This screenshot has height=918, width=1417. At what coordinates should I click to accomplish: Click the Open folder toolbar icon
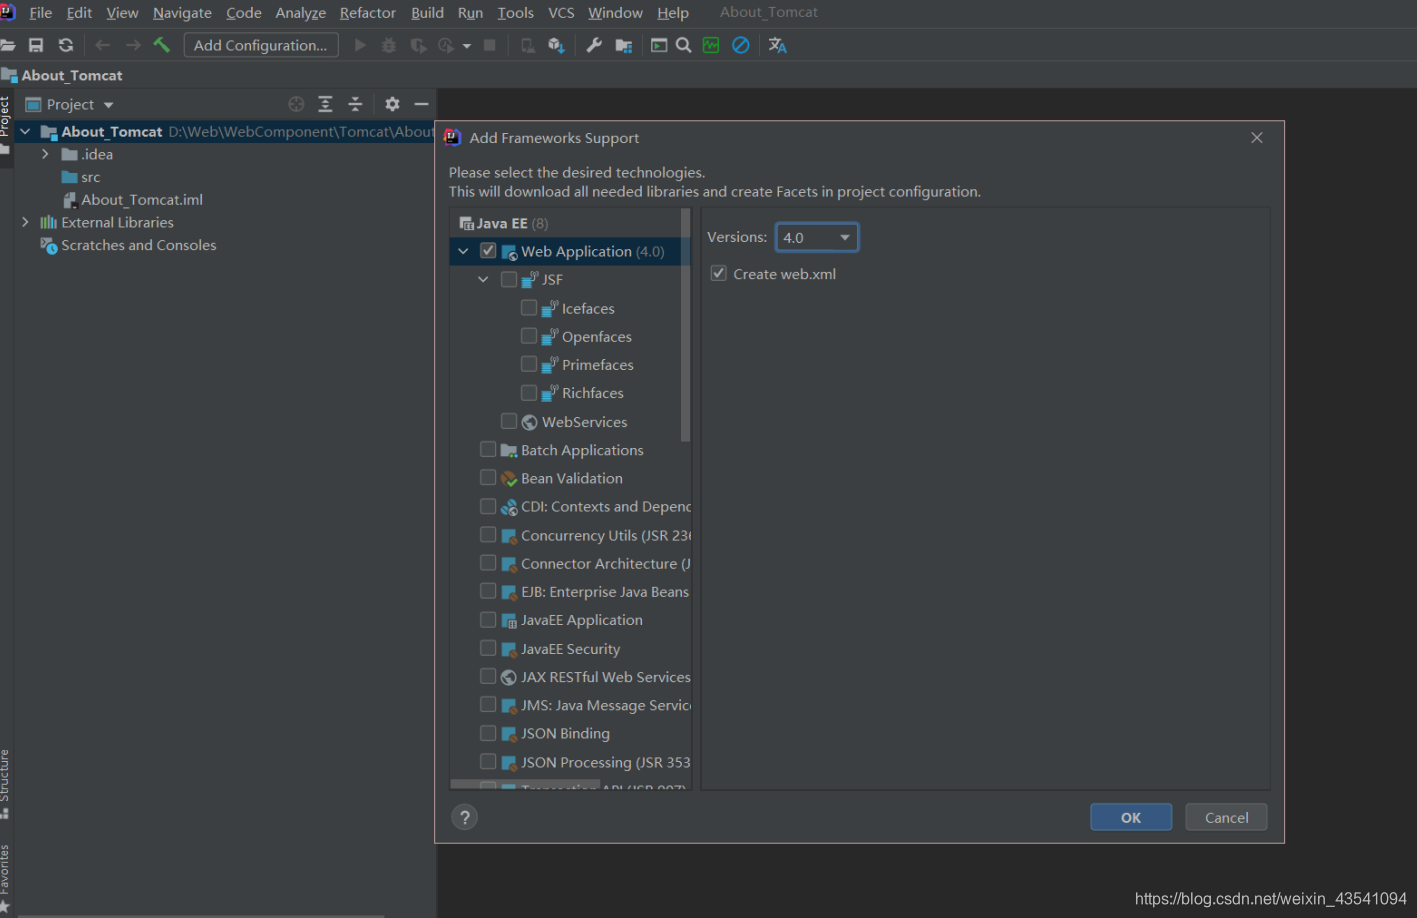(8, 45)
